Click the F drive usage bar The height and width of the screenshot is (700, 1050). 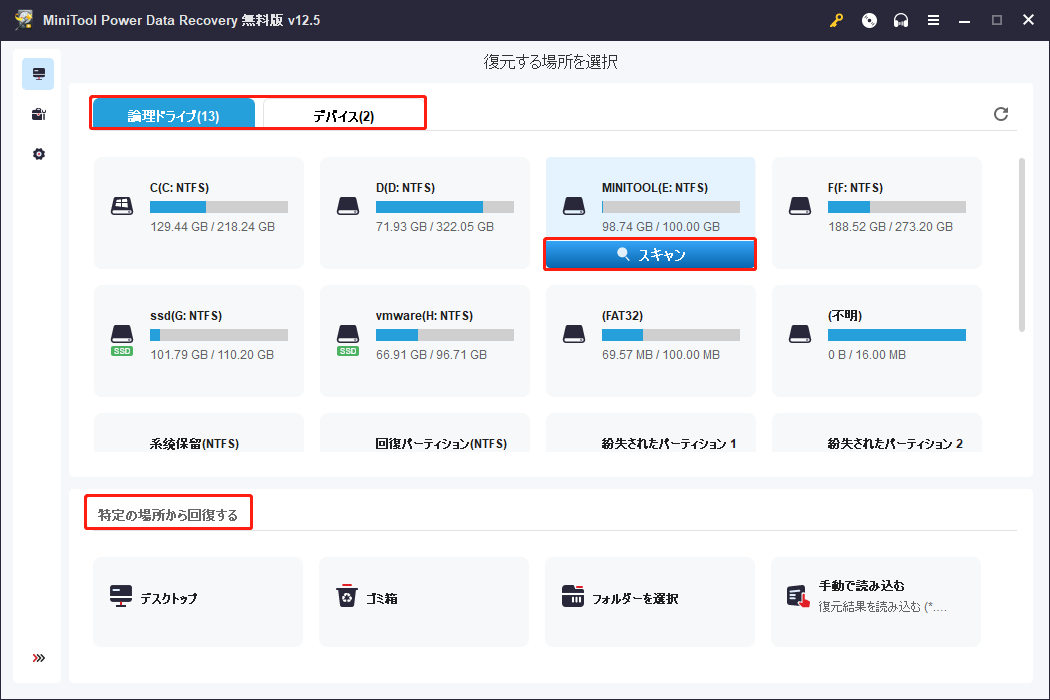(x=897, y=207)
